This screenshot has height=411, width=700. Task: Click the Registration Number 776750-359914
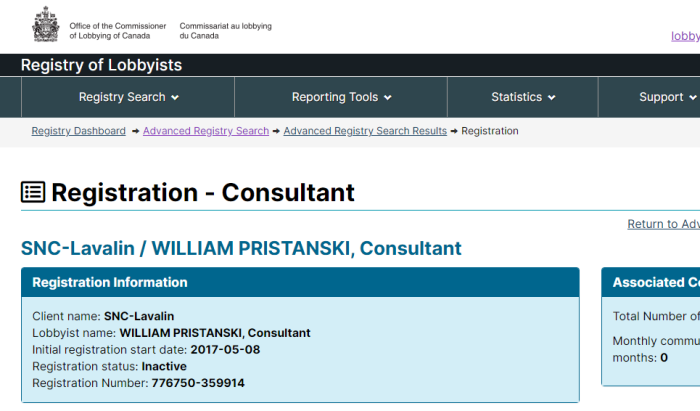[x=198, y=383]
